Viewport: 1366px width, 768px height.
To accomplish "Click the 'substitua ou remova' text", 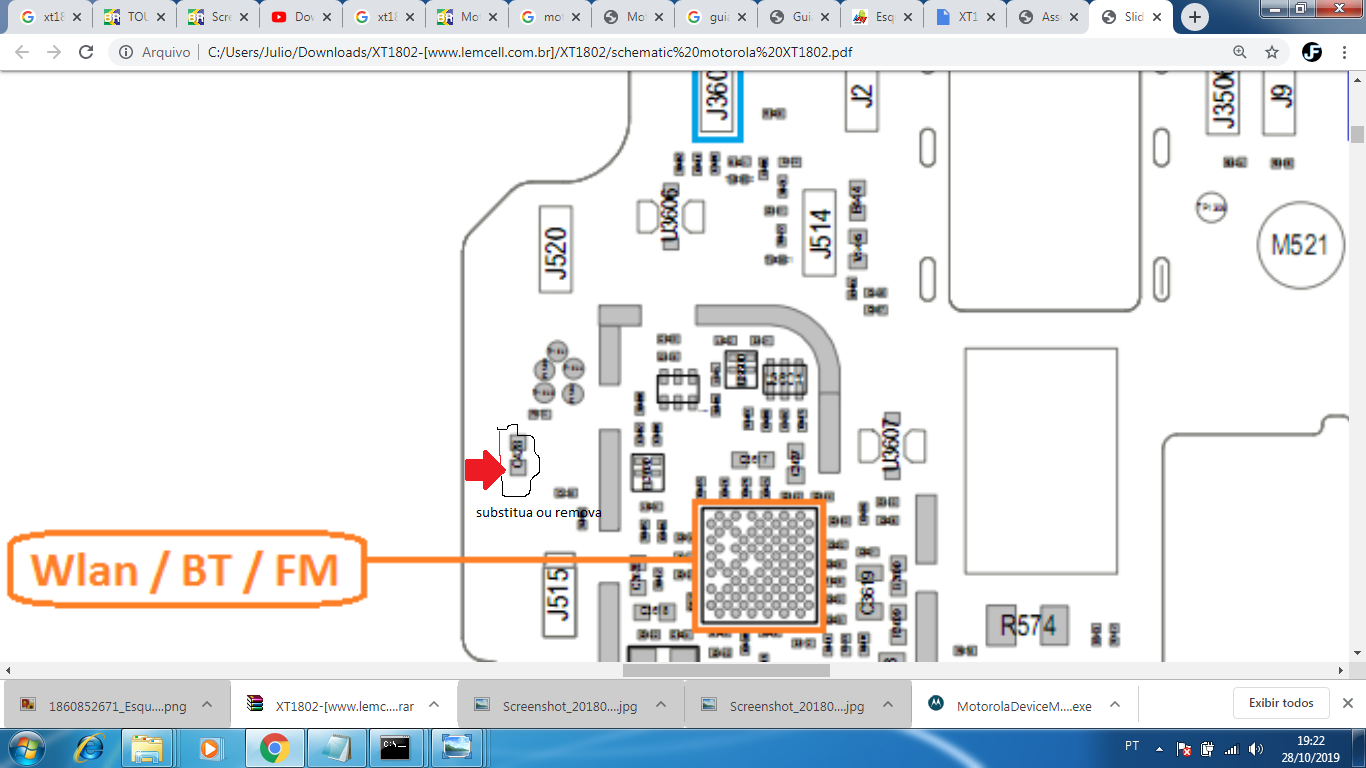I will 539,512.
